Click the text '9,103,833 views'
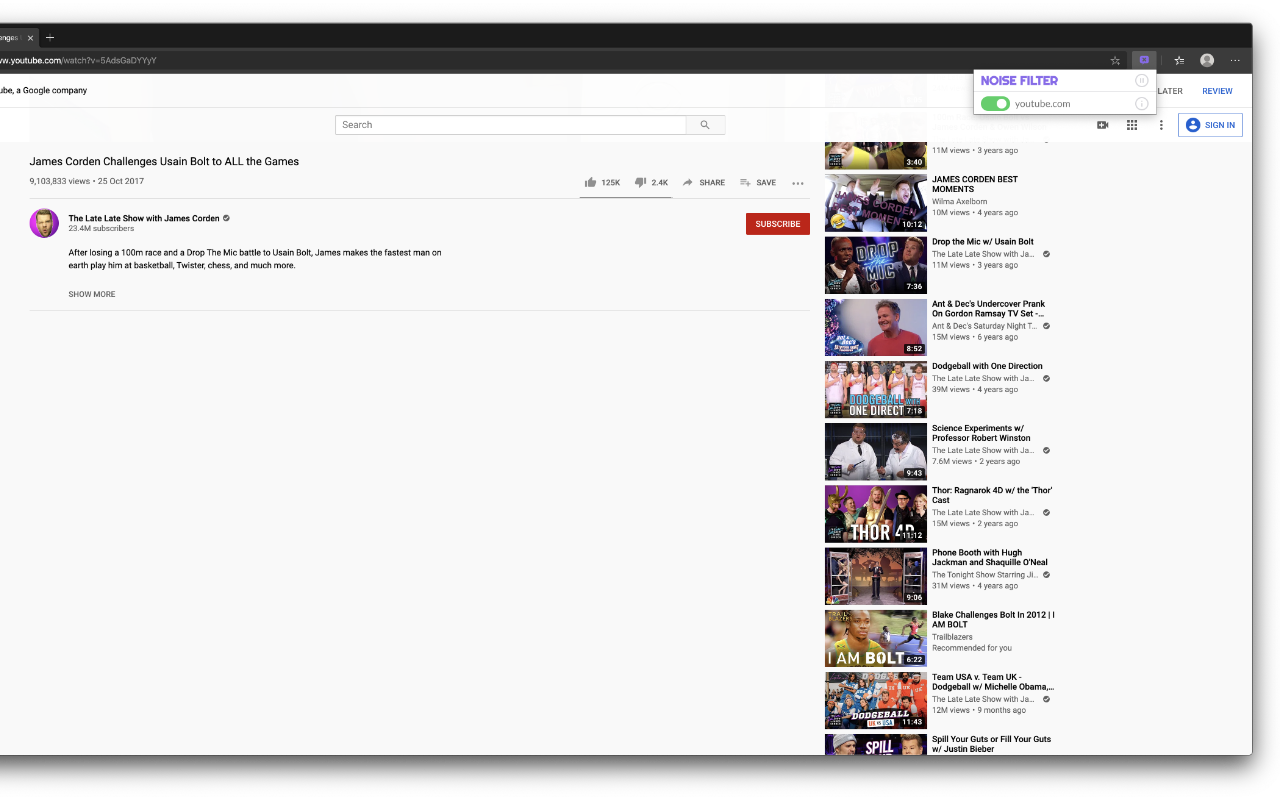This screenshot has height=800, width=1280. coord(60,181)
